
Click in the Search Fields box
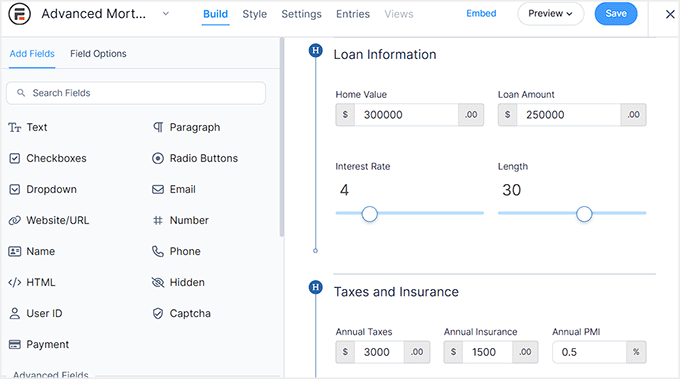pyautogui.click(x=136, y=93)
